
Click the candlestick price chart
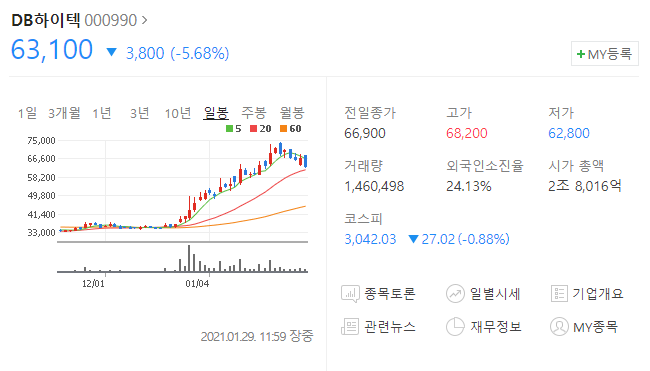[183, 190]
